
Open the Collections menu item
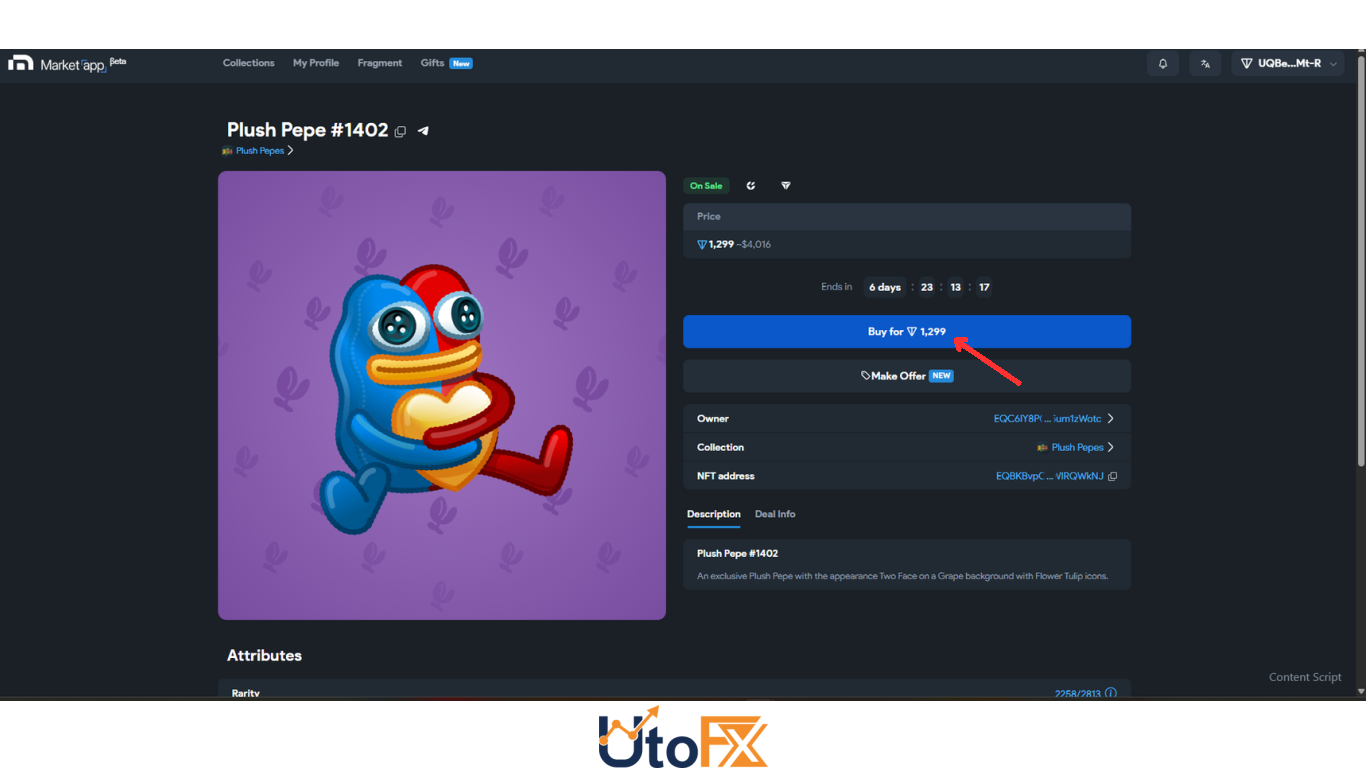[249, 63]
